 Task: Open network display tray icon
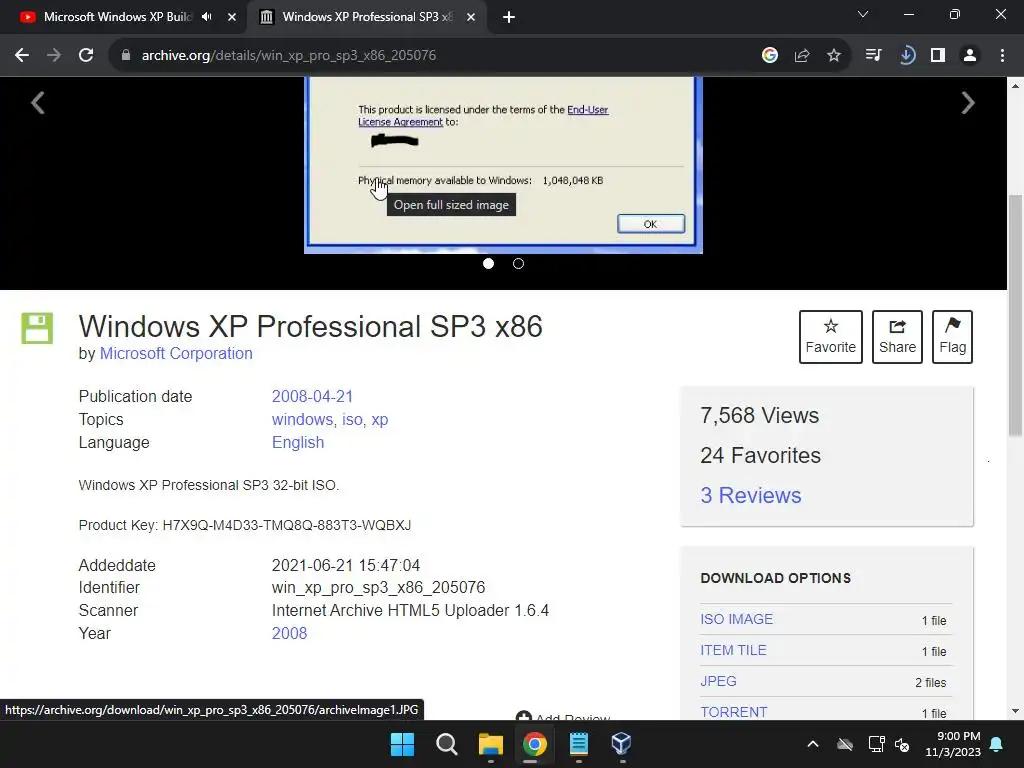pyautogui.click(x=876, y=744)
